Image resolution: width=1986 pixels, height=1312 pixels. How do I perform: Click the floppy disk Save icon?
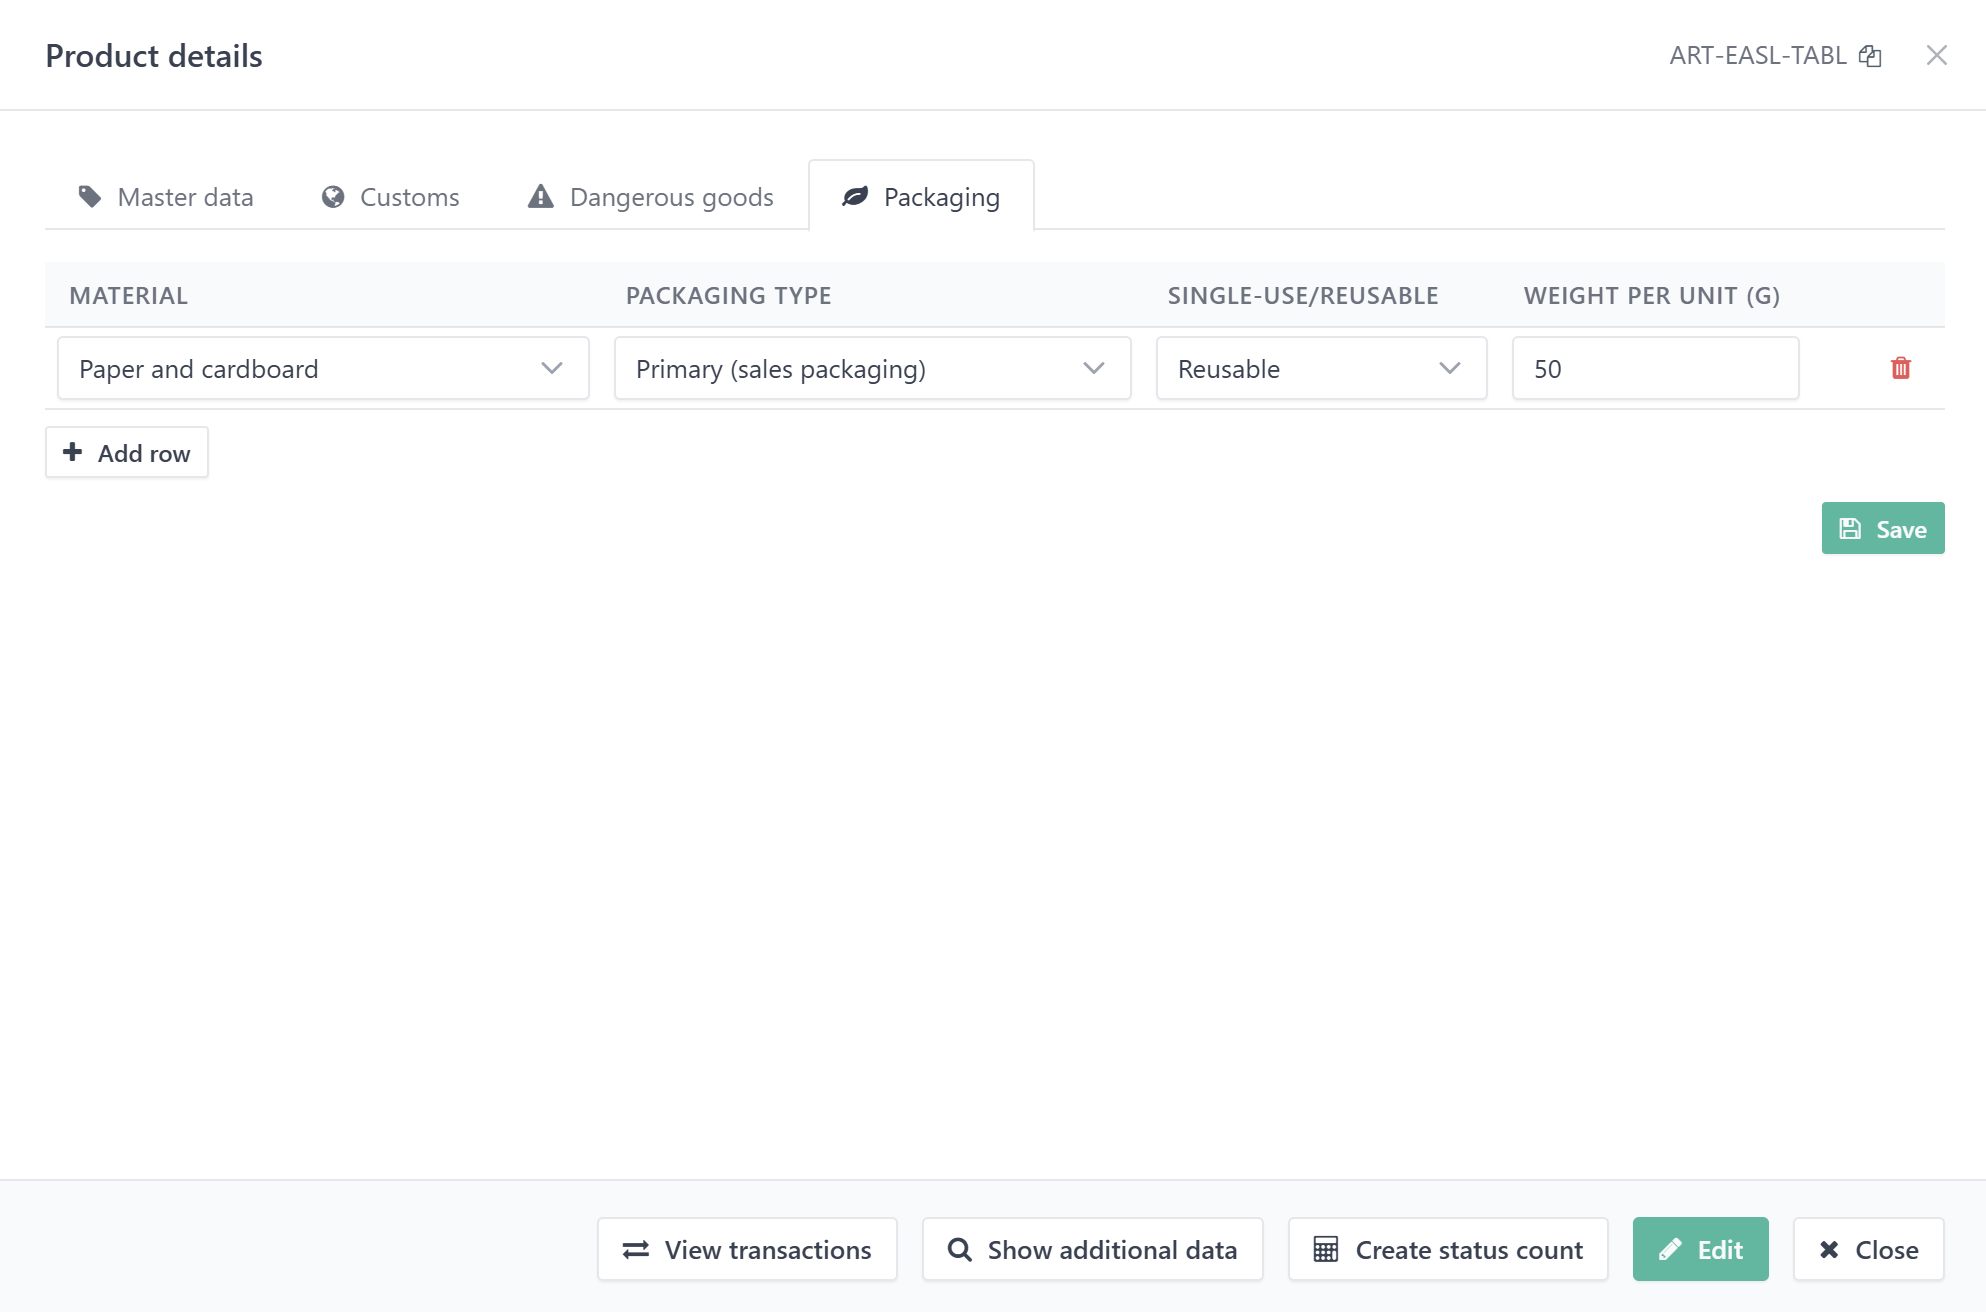coord(1851,529)
